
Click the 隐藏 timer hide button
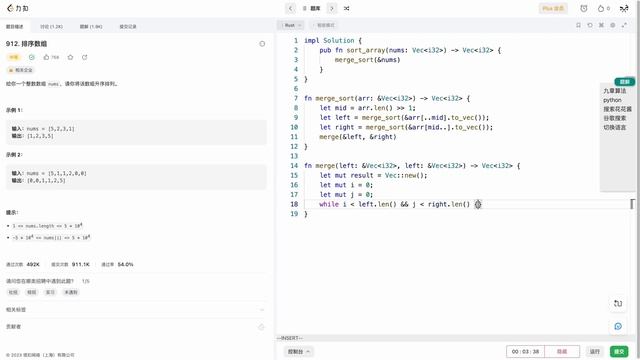(x=562, y=351)
